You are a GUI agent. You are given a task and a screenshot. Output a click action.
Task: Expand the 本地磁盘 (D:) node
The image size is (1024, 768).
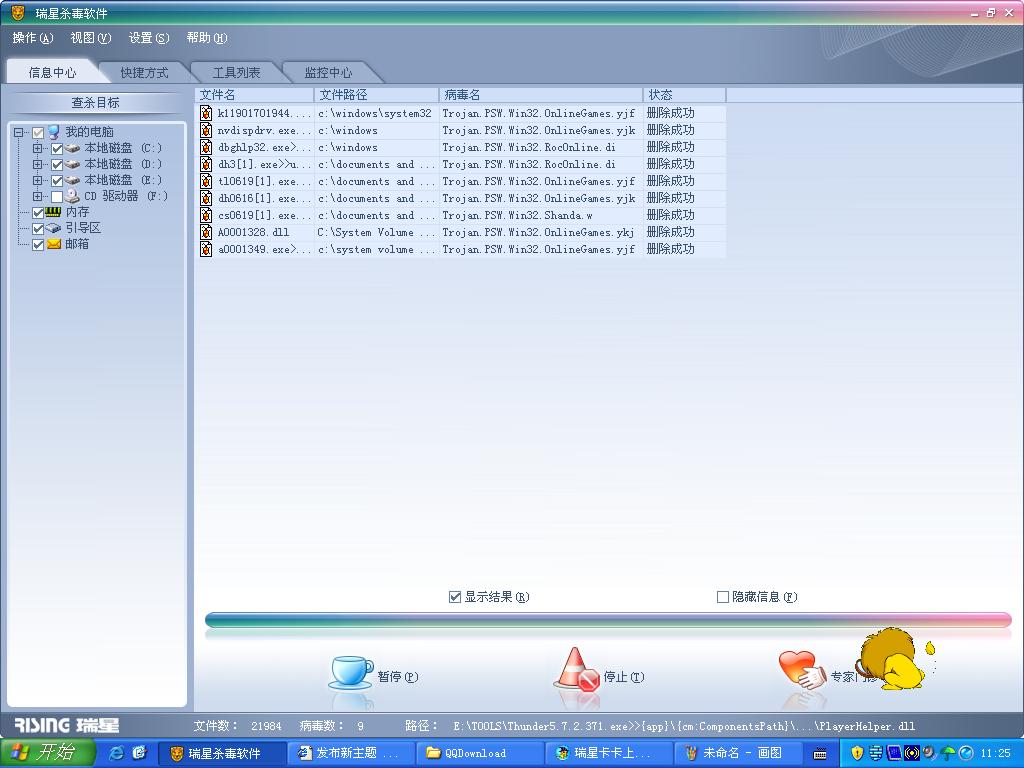click(37, 165)
